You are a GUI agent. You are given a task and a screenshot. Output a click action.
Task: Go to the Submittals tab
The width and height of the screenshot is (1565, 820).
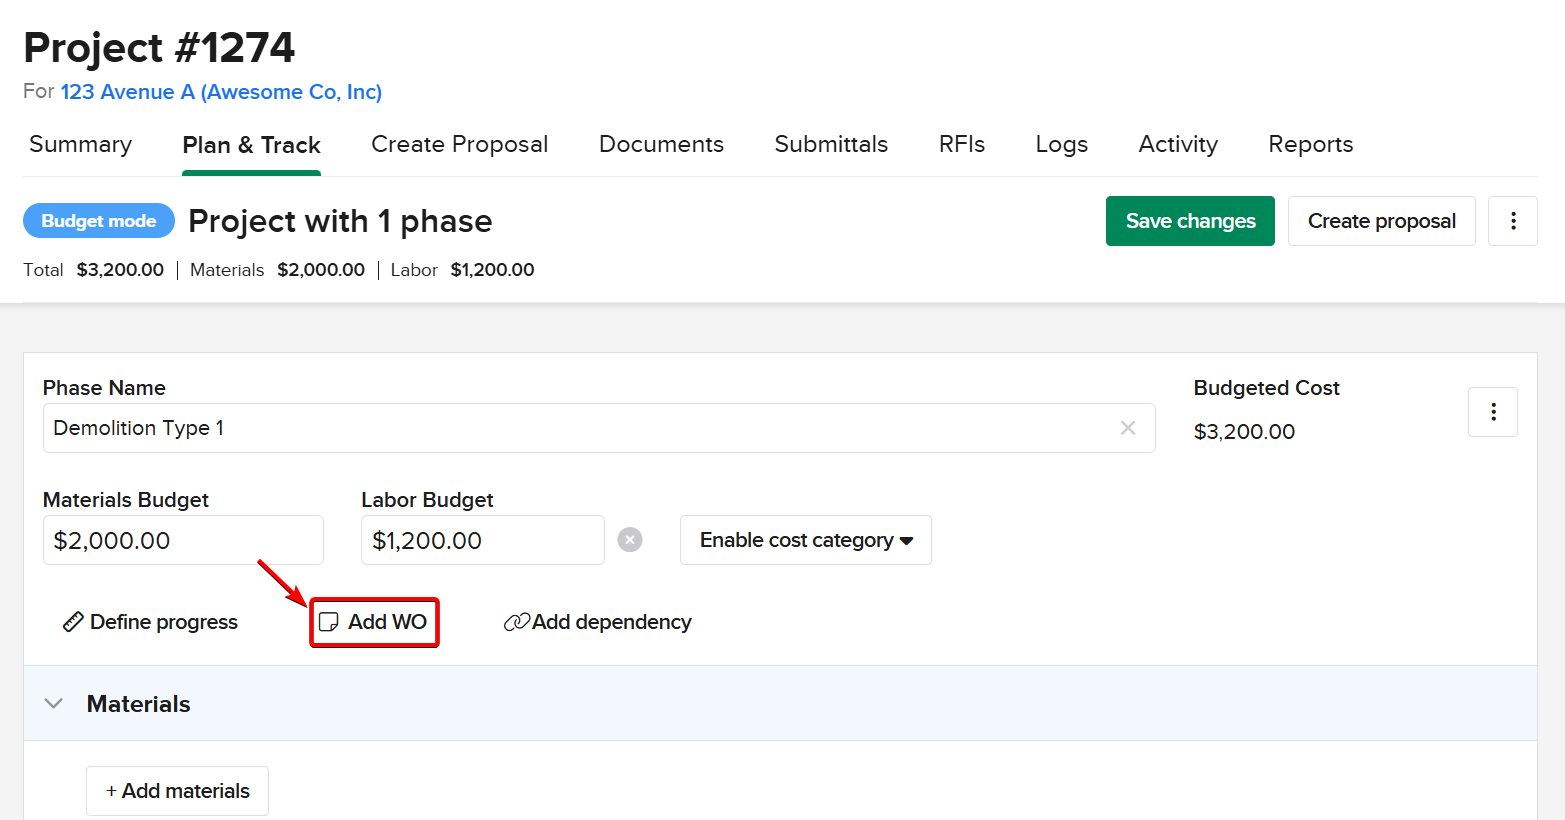coord(830,145)
